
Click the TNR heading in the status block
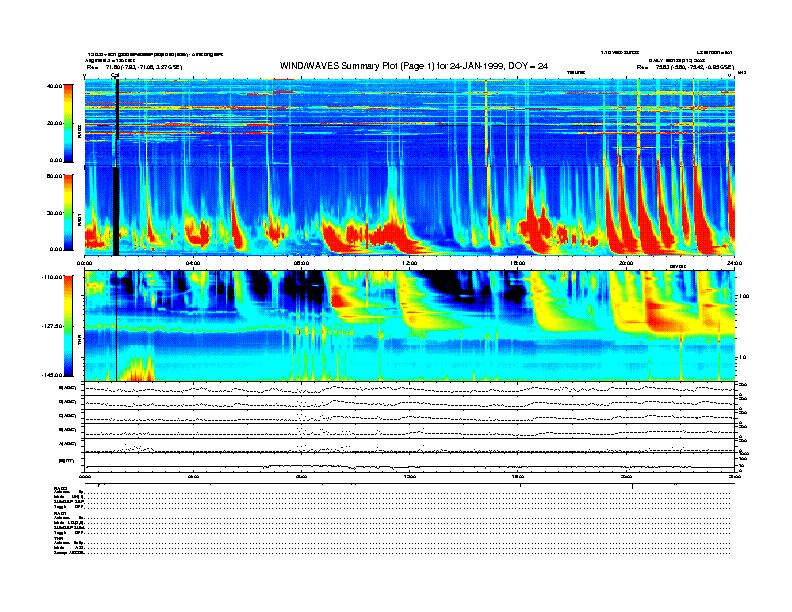[58, 538]
